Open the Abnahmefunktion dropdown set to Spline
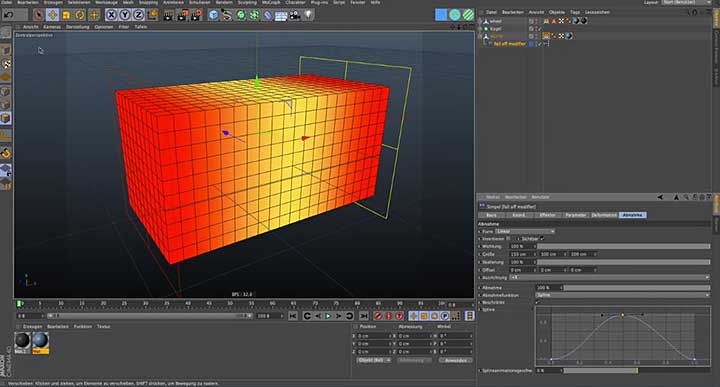The height and width of the screenshot is (387, 720). 622,295
